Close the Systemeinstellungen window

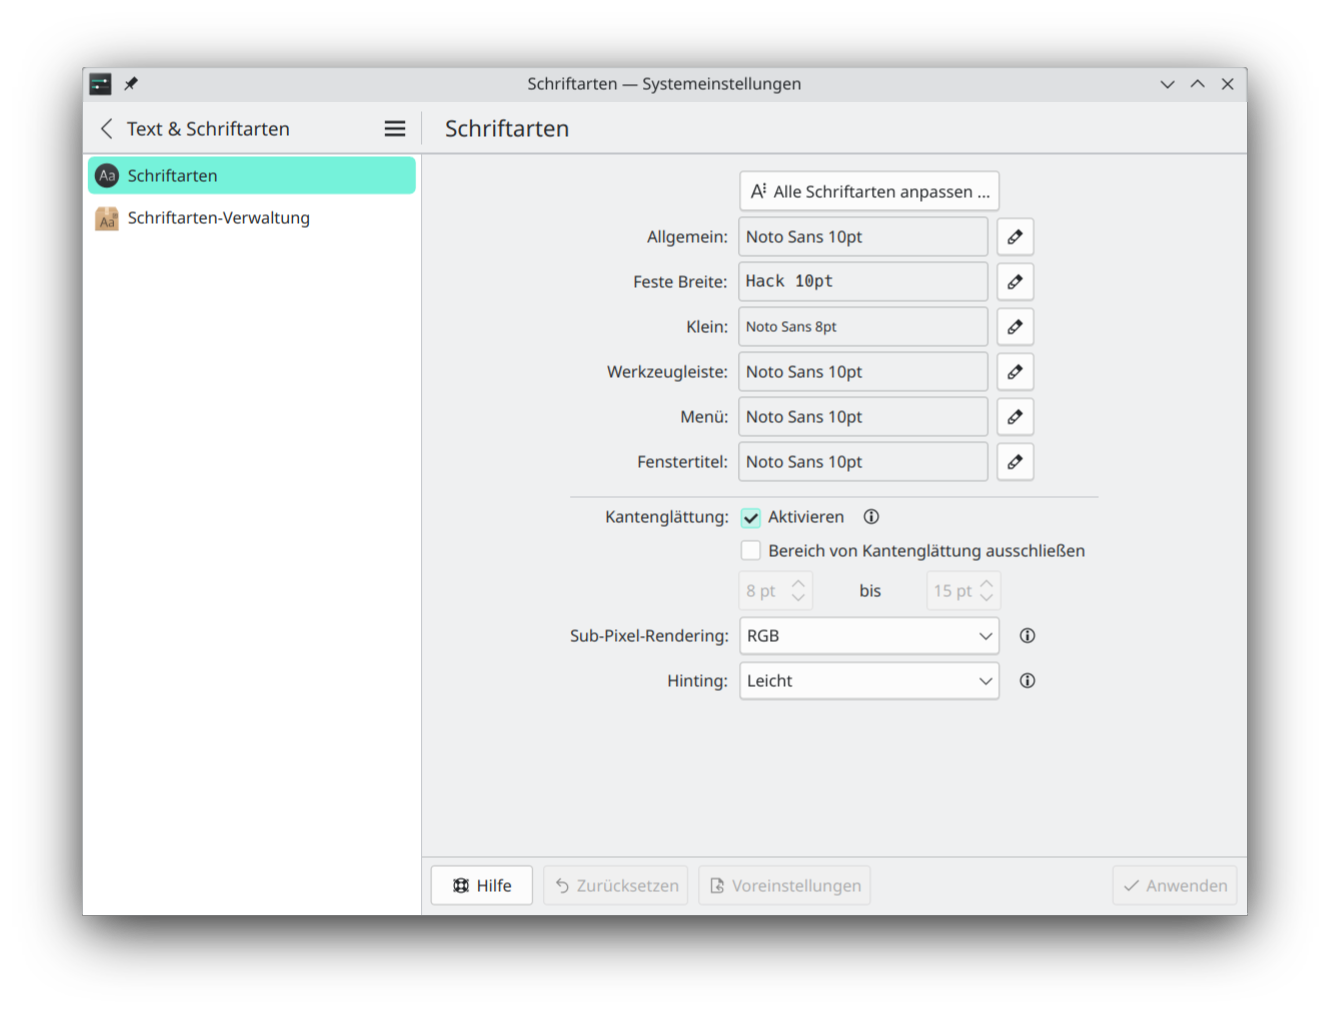[1227, 84]
